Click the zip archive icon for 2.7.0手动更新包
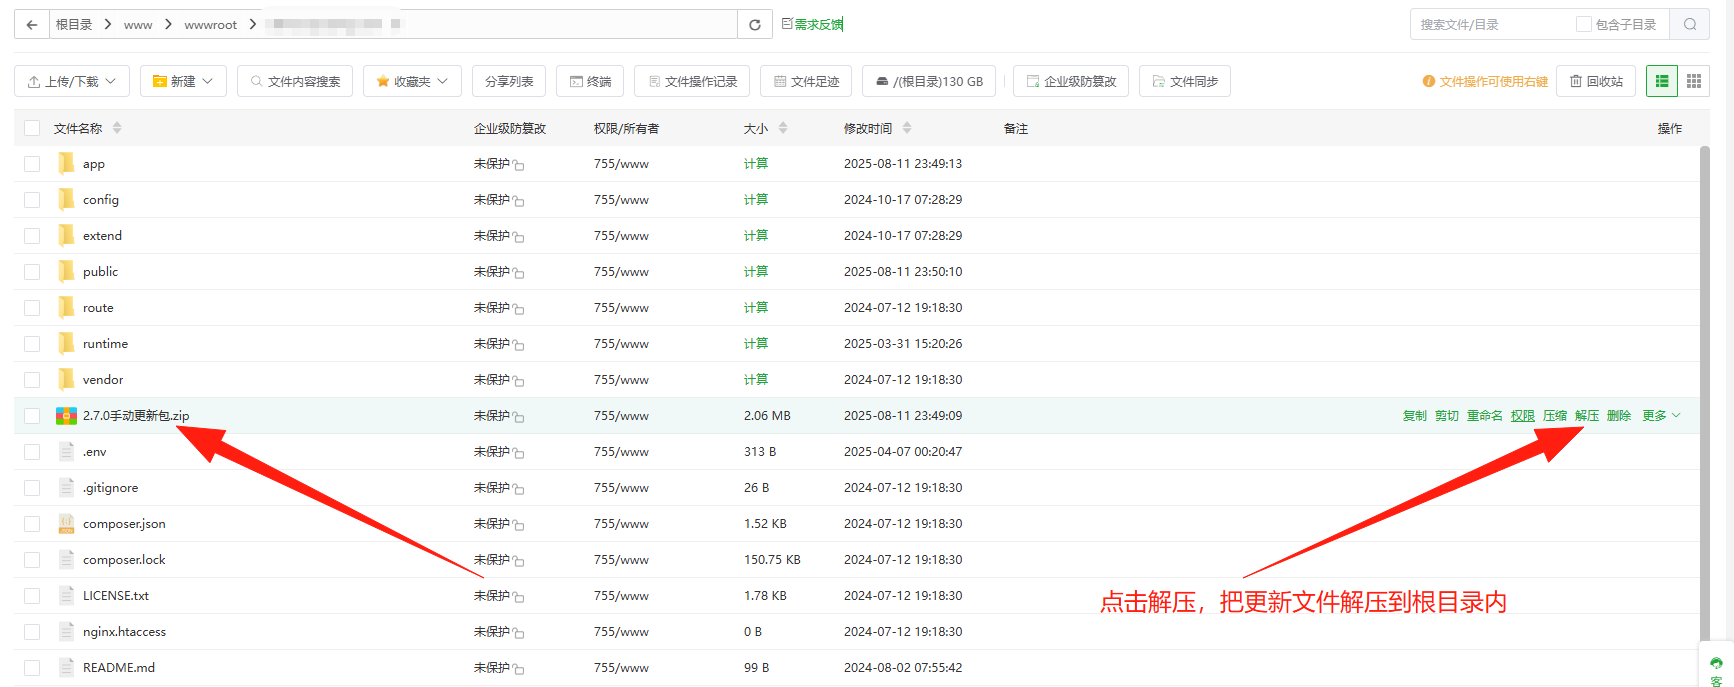 (x=66, y=415)
